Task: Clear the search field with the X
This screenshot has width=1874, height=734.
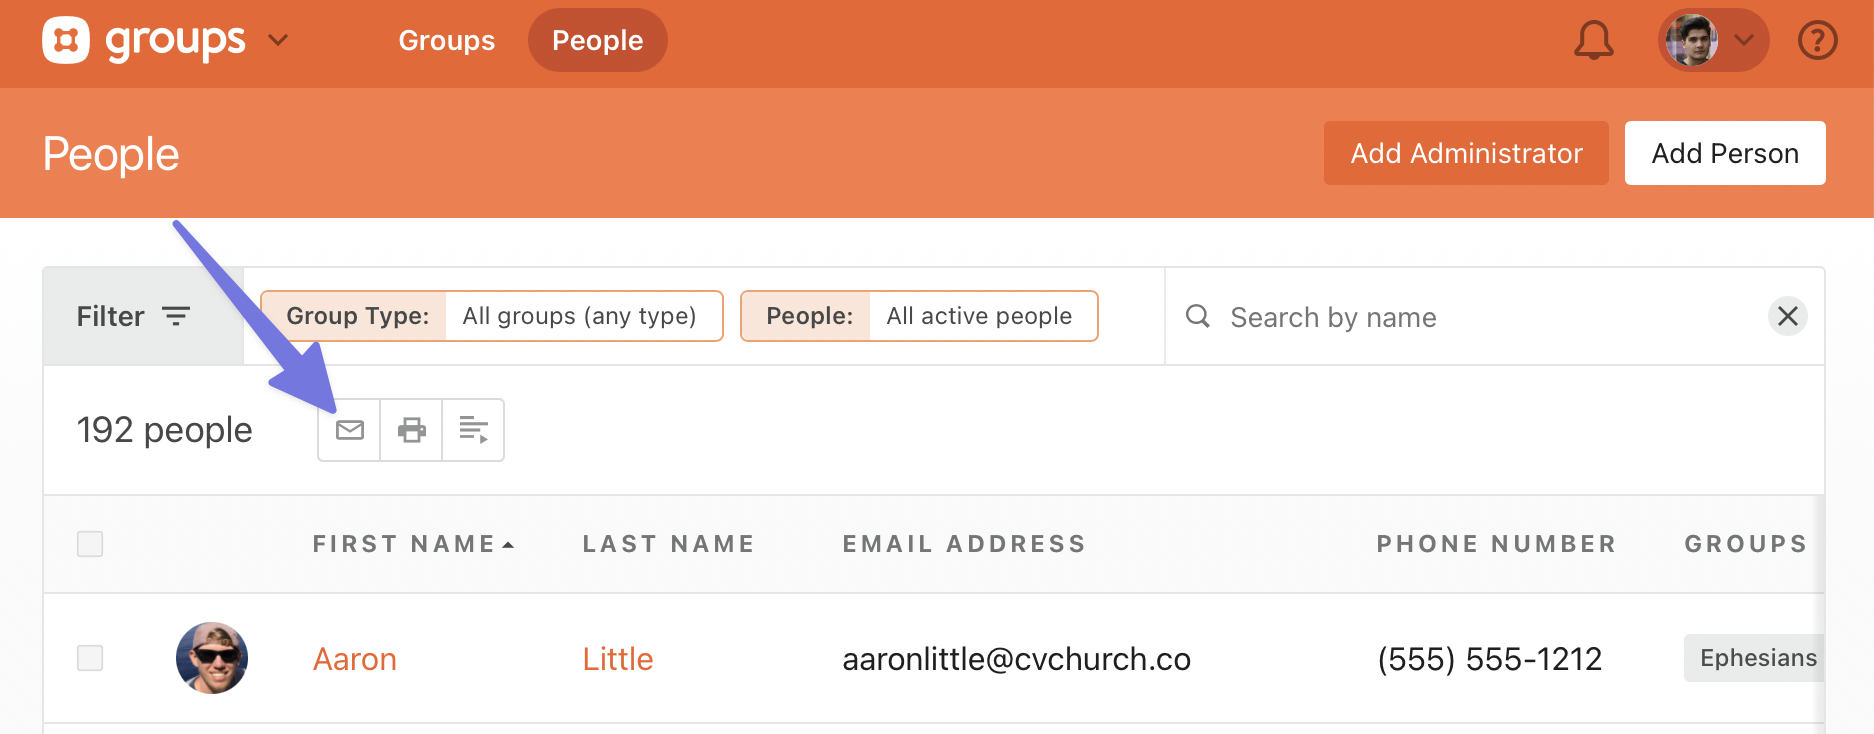Action: [1789, 316]
